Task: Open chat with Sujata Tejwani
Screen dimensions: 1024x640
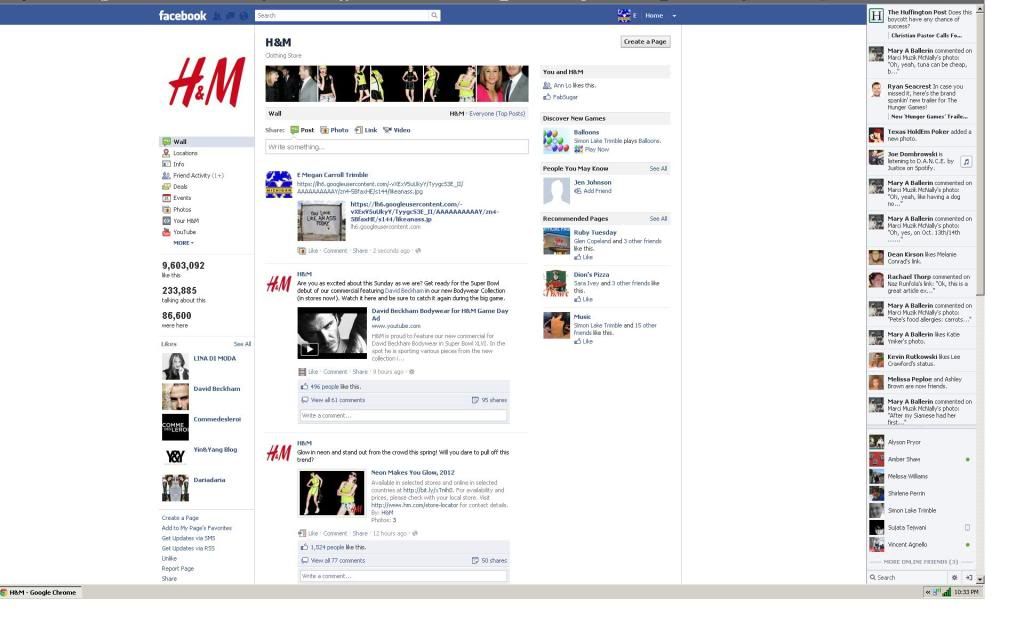Action: click(x=921, y=527)
